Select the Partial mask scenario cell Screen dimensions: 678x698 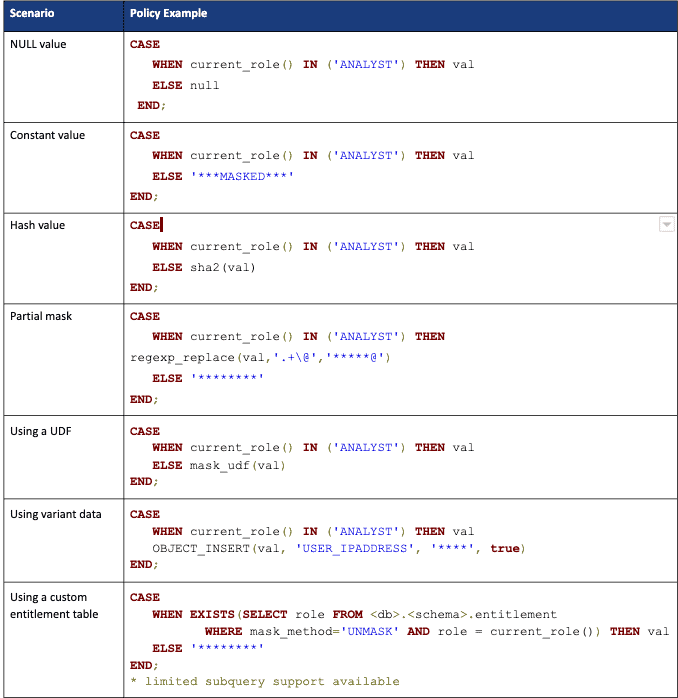pos(41,316)
